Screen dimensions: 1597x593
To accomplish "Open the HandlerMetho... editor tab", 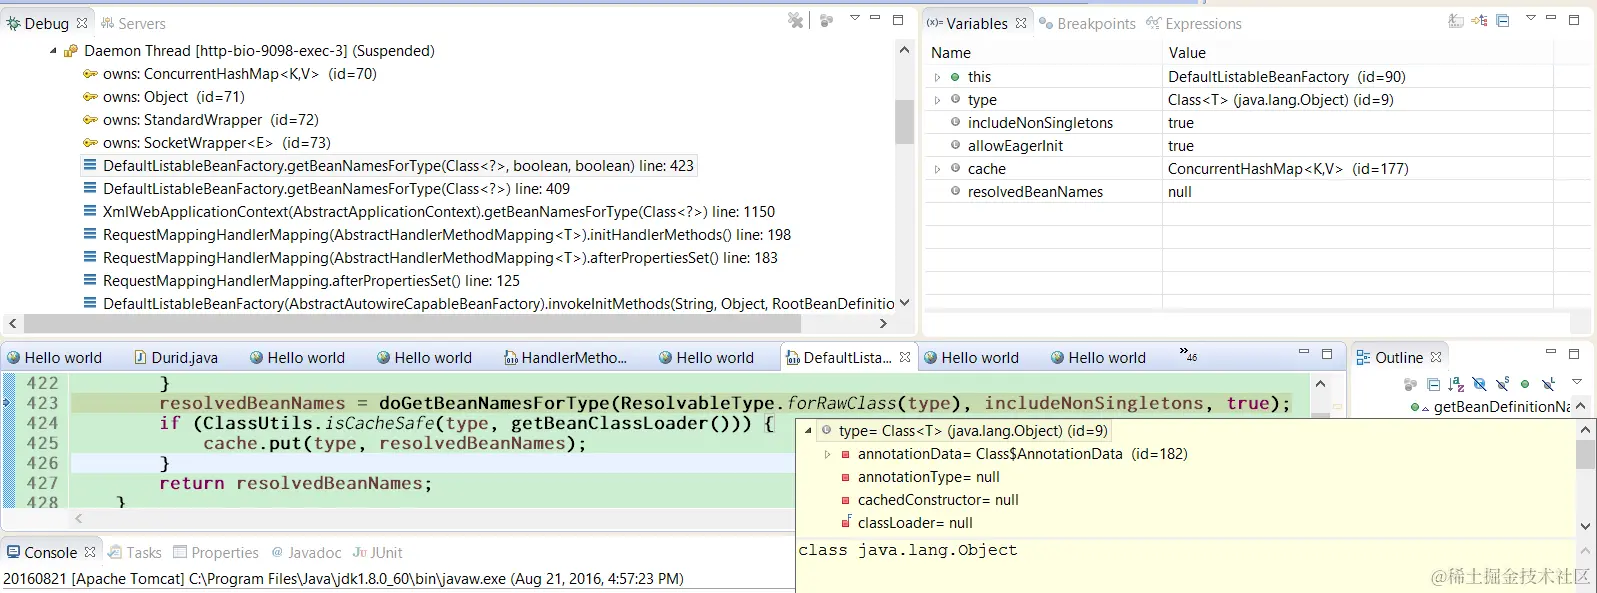I will pos(566,357).
